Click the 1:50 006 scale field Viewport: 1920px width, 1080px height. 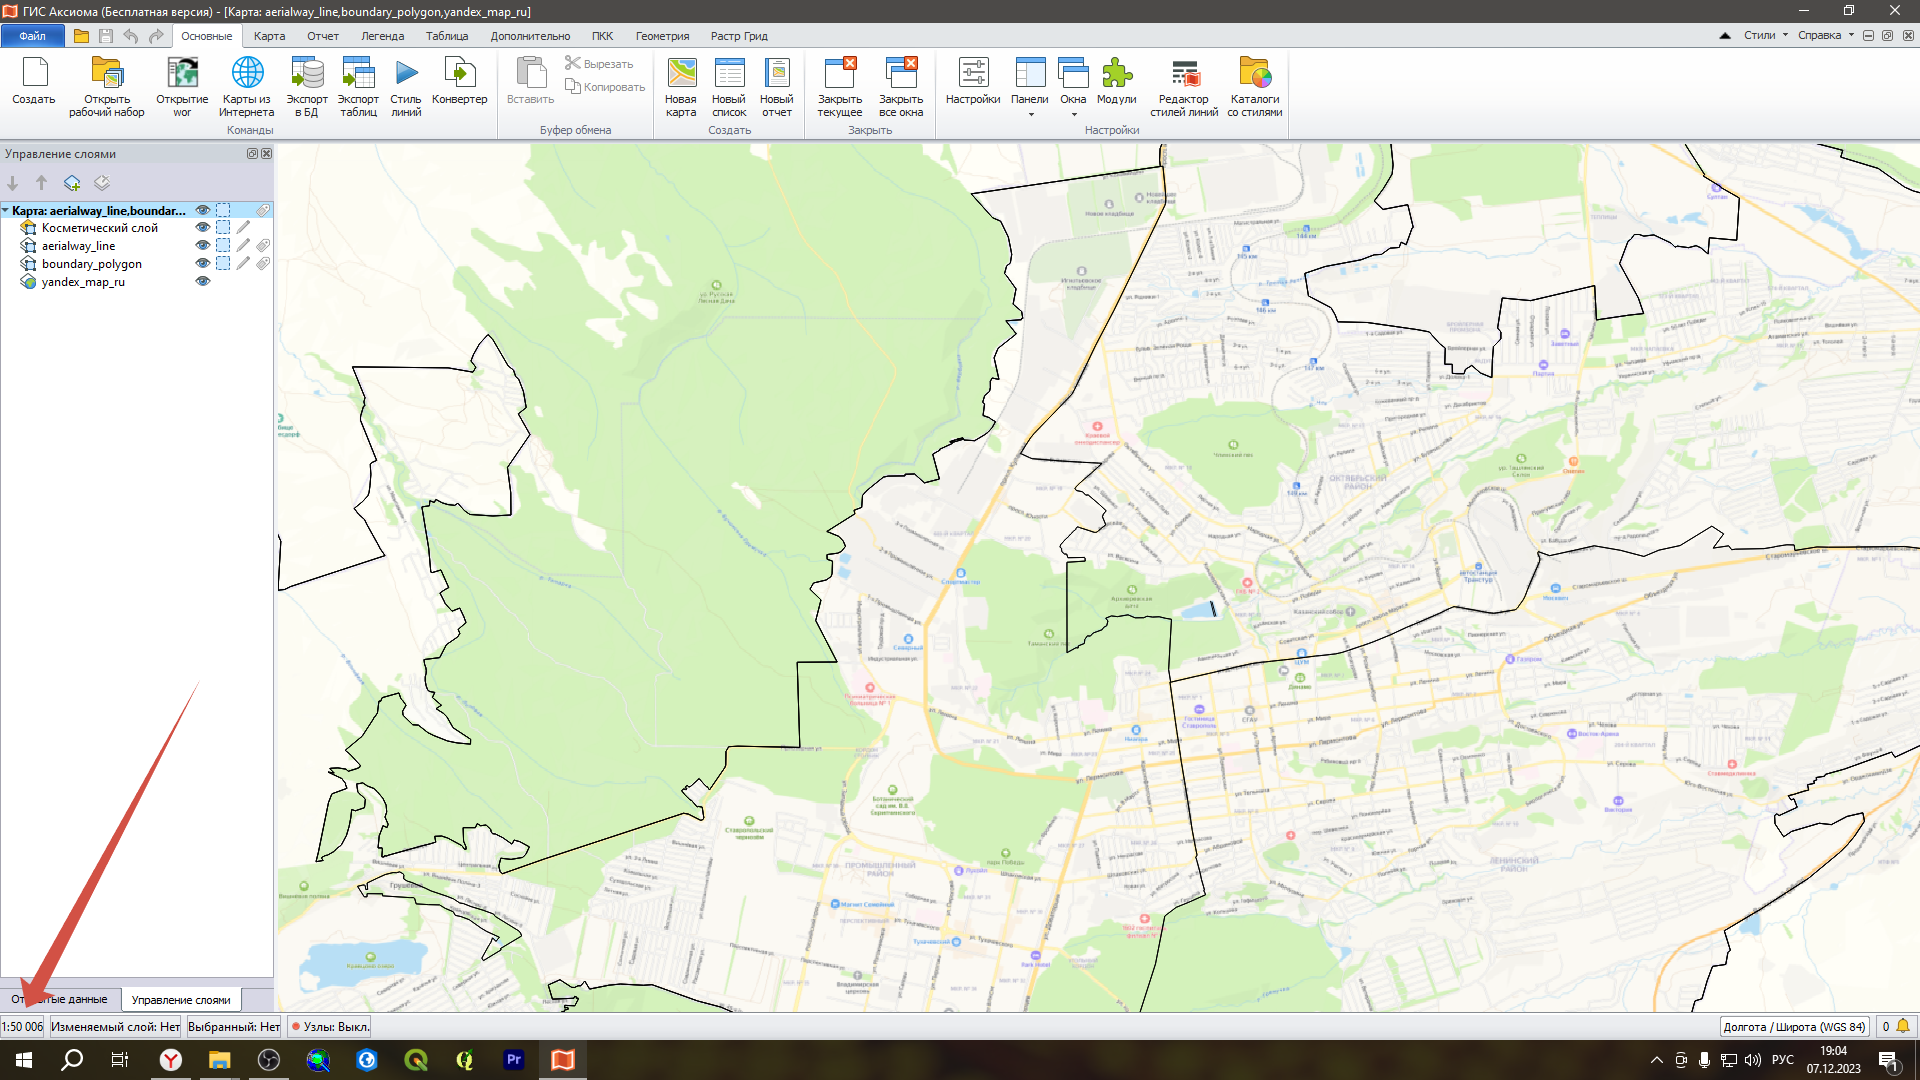(x=22, y=1027)
